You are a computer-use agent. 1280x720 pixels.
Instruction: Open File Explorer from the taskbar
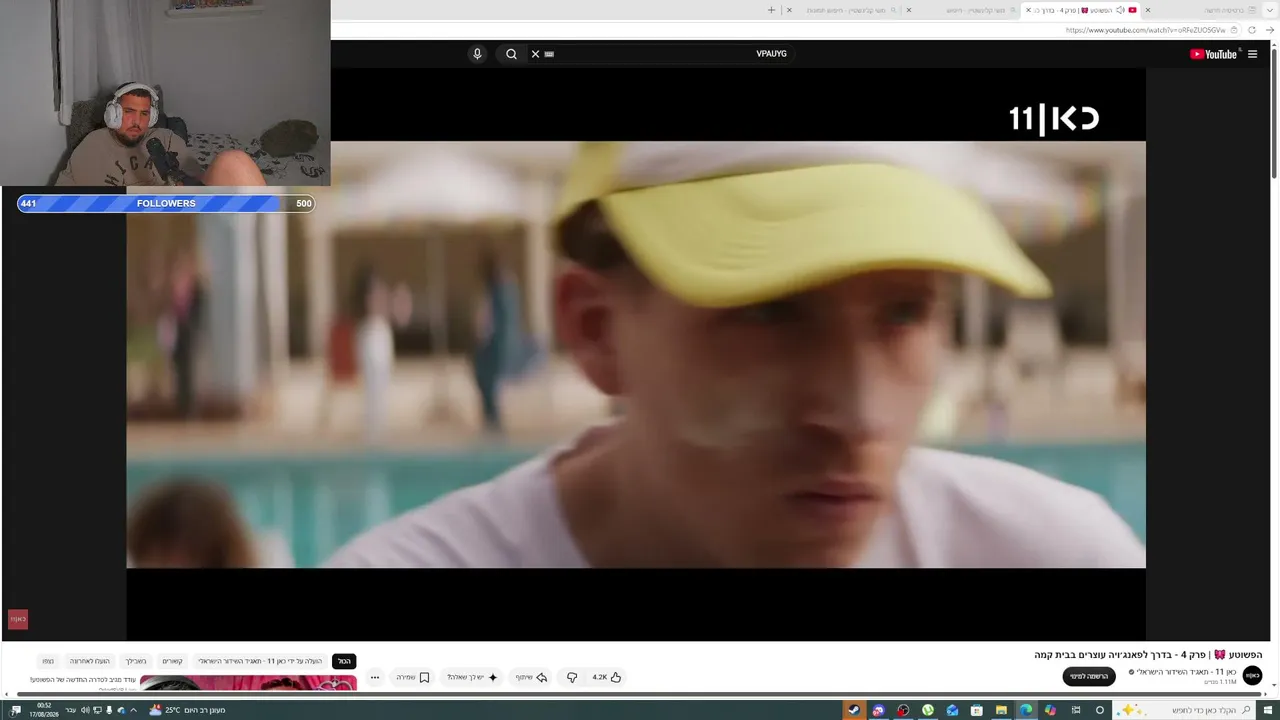pos(1001,710)
